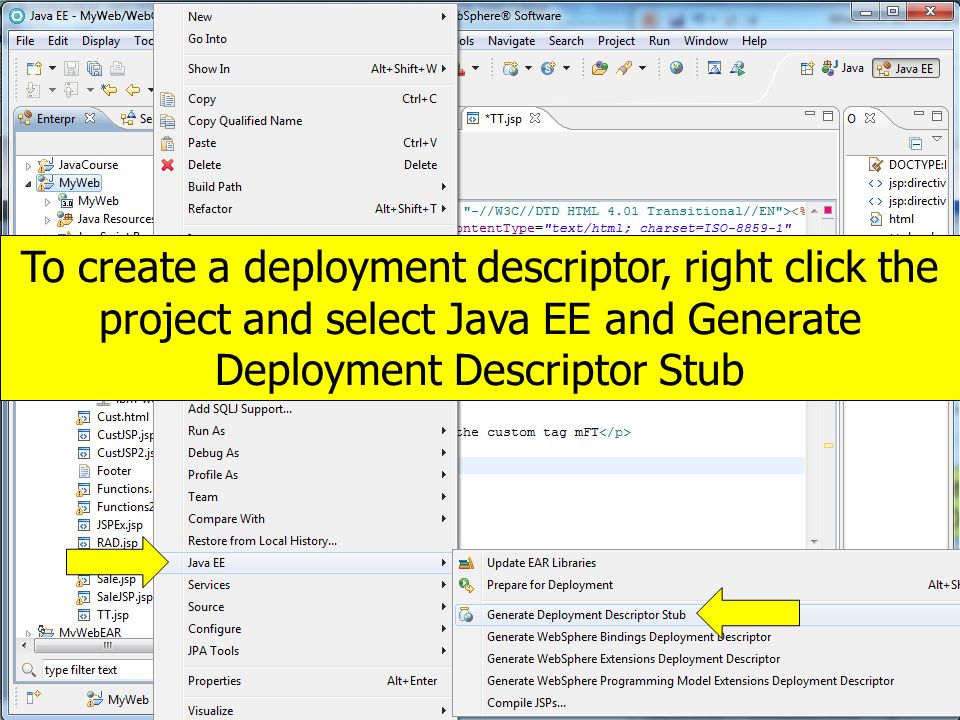Maximize the Outline view panel
Image resolution: width=960 pixels, height=720 pixels.
pos(937,116)
